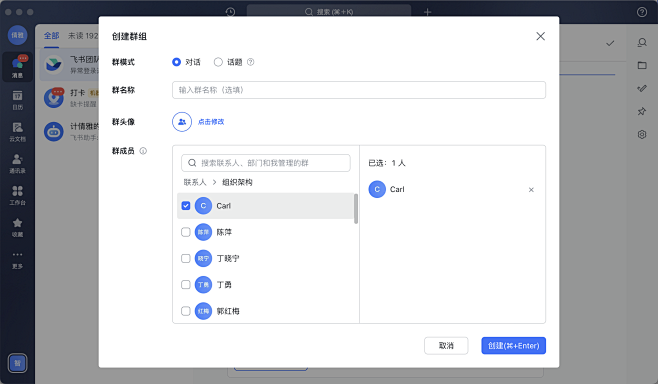658x384 pixels.
Task: Open the history clock icon in title bar
Action: coord(230,12)
